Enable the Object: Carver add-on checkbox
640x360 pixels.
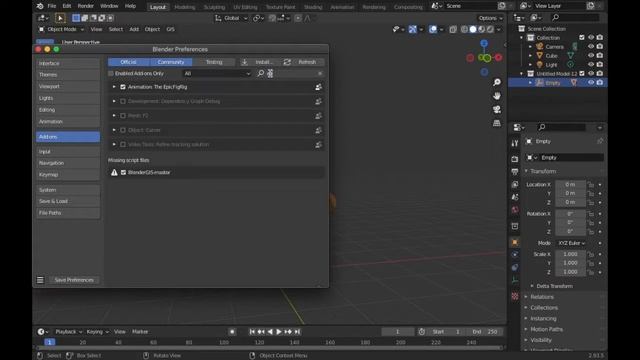click(123, 130)
